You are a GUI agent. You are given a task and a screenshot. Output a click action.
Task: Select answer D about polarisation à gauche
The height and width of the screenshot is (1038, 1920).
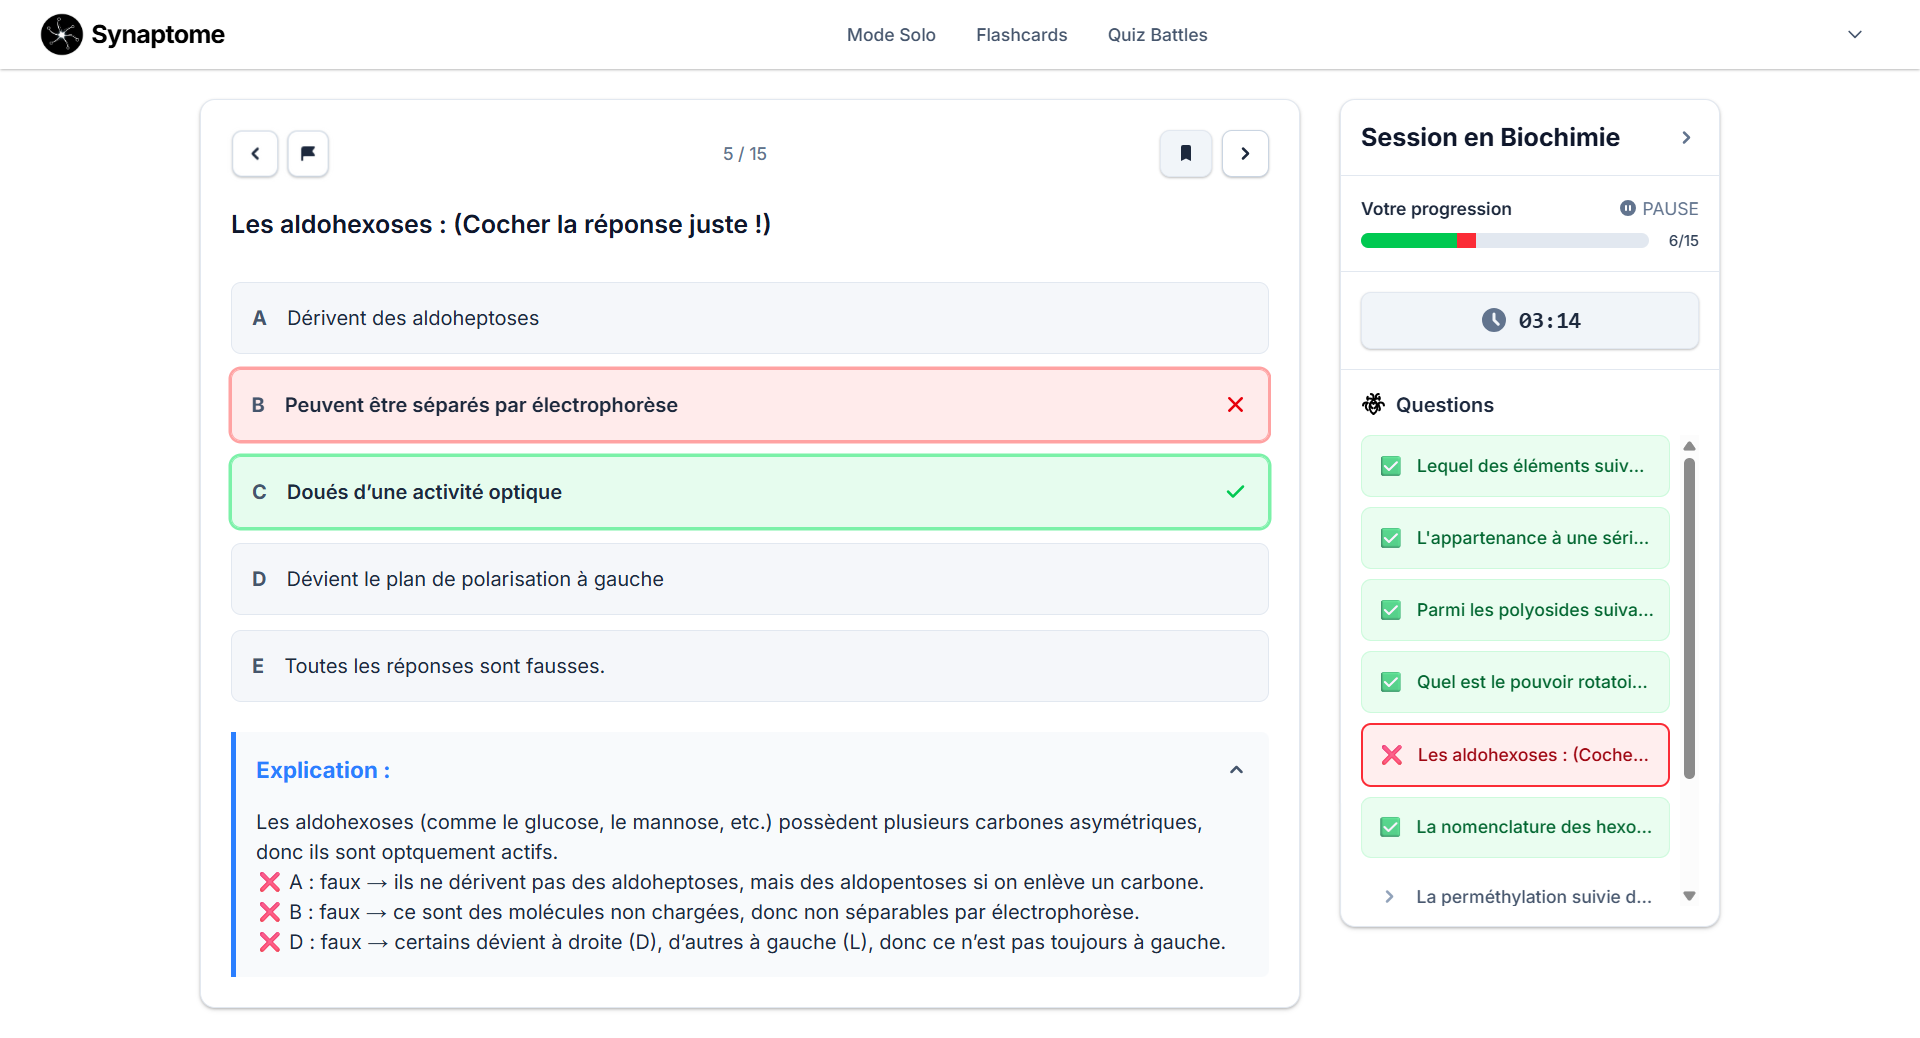click(749, 579)
